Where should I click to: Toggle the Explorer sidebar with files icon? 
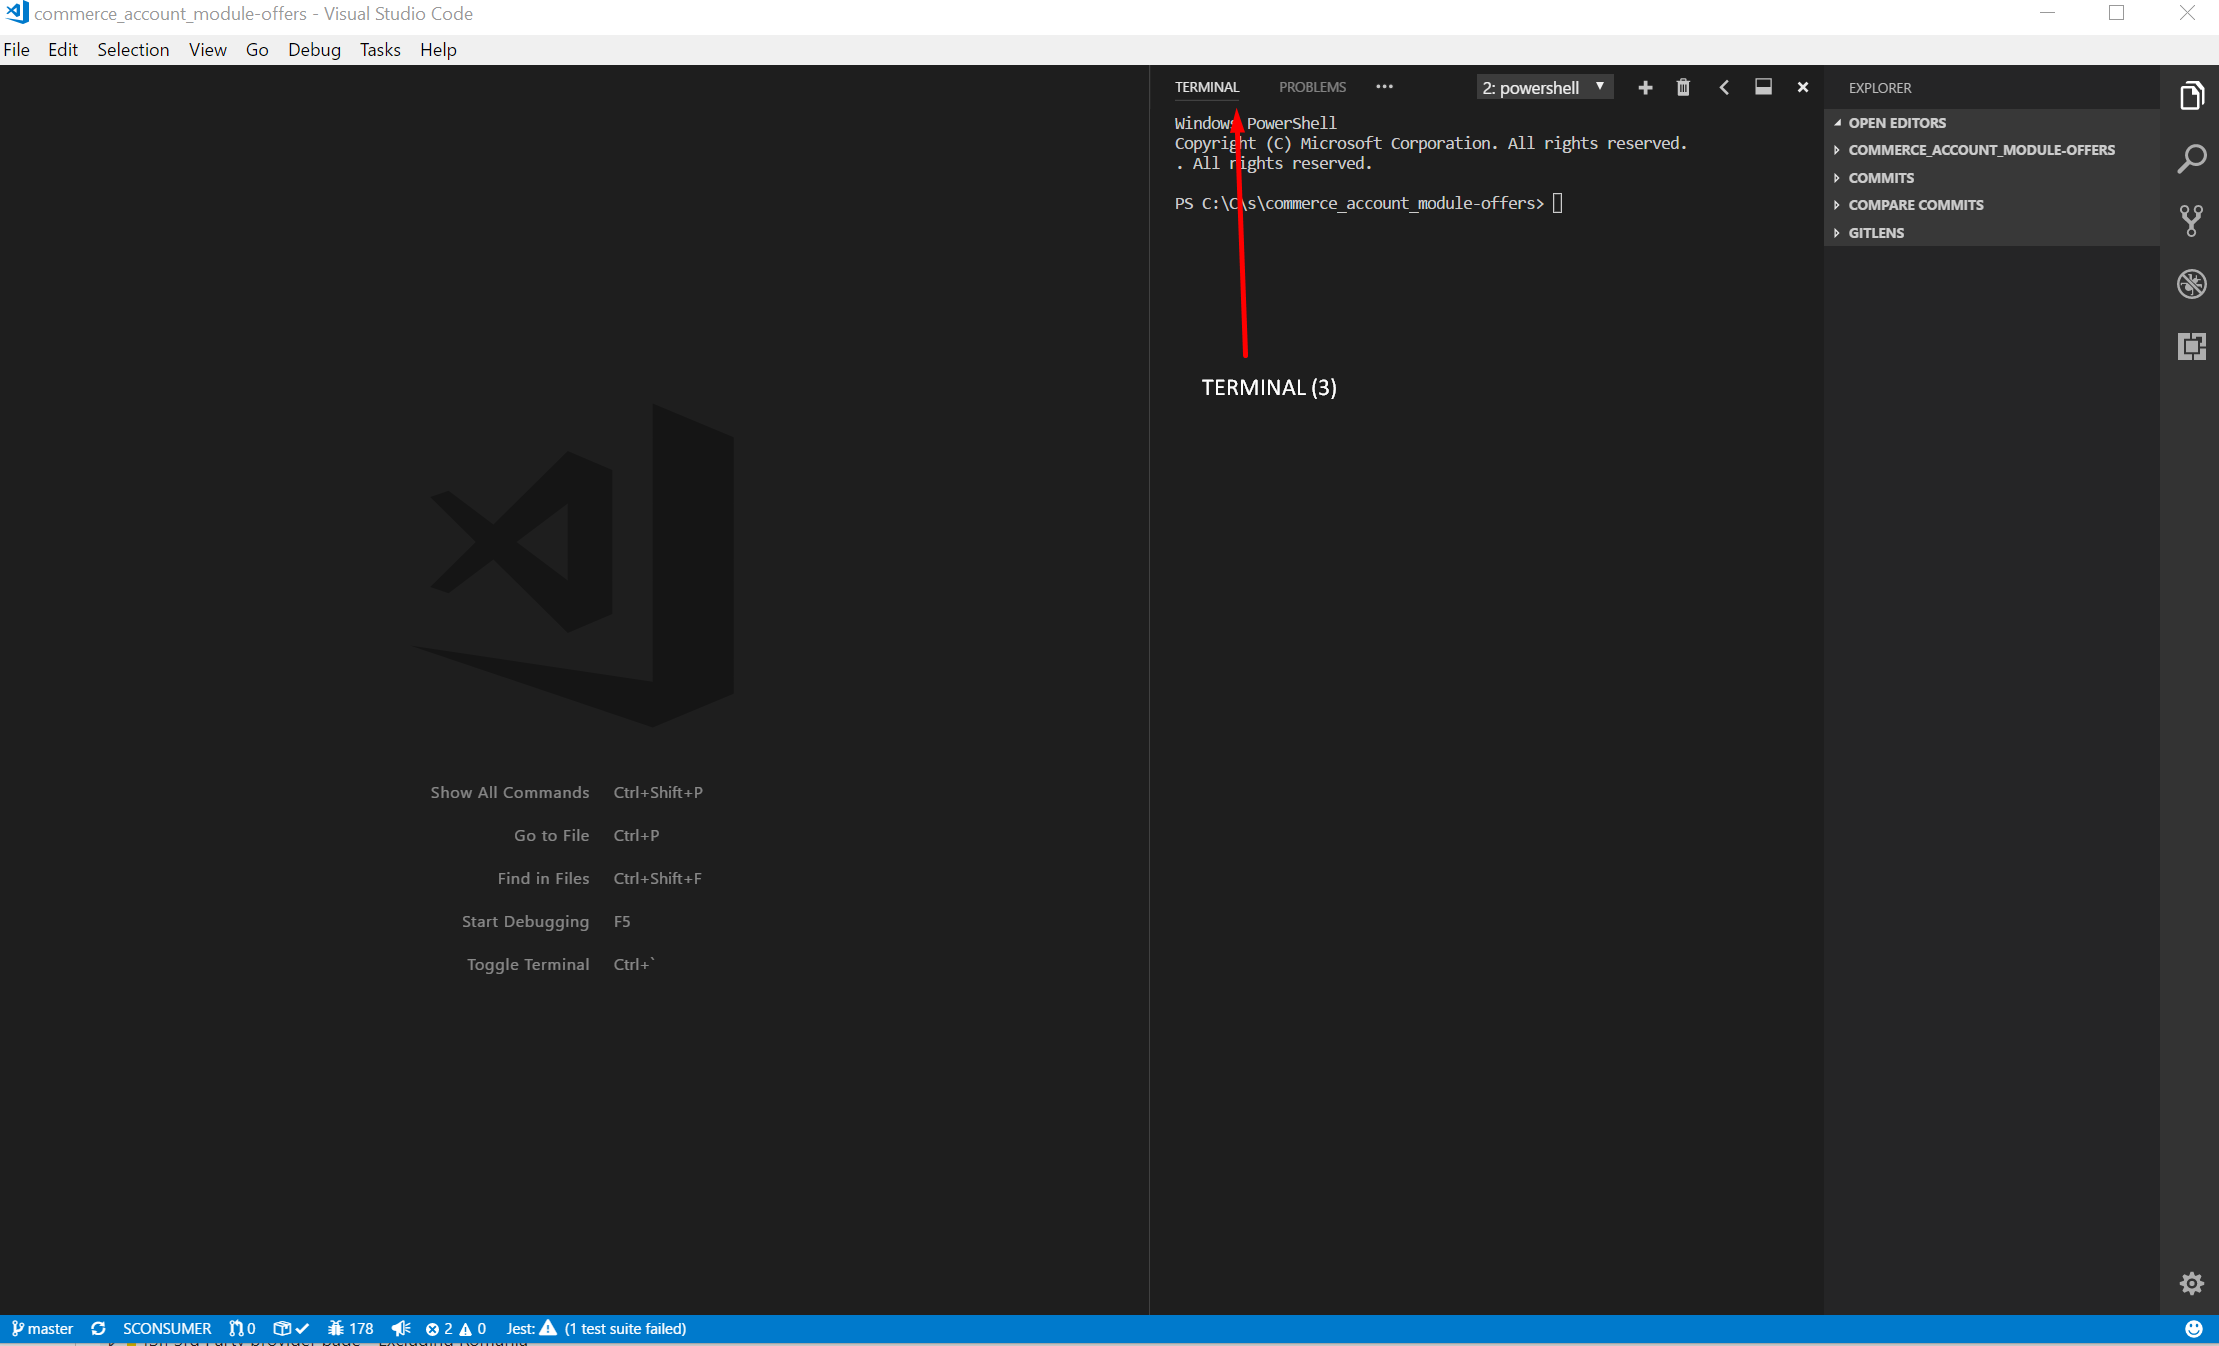click(2192, 96)
